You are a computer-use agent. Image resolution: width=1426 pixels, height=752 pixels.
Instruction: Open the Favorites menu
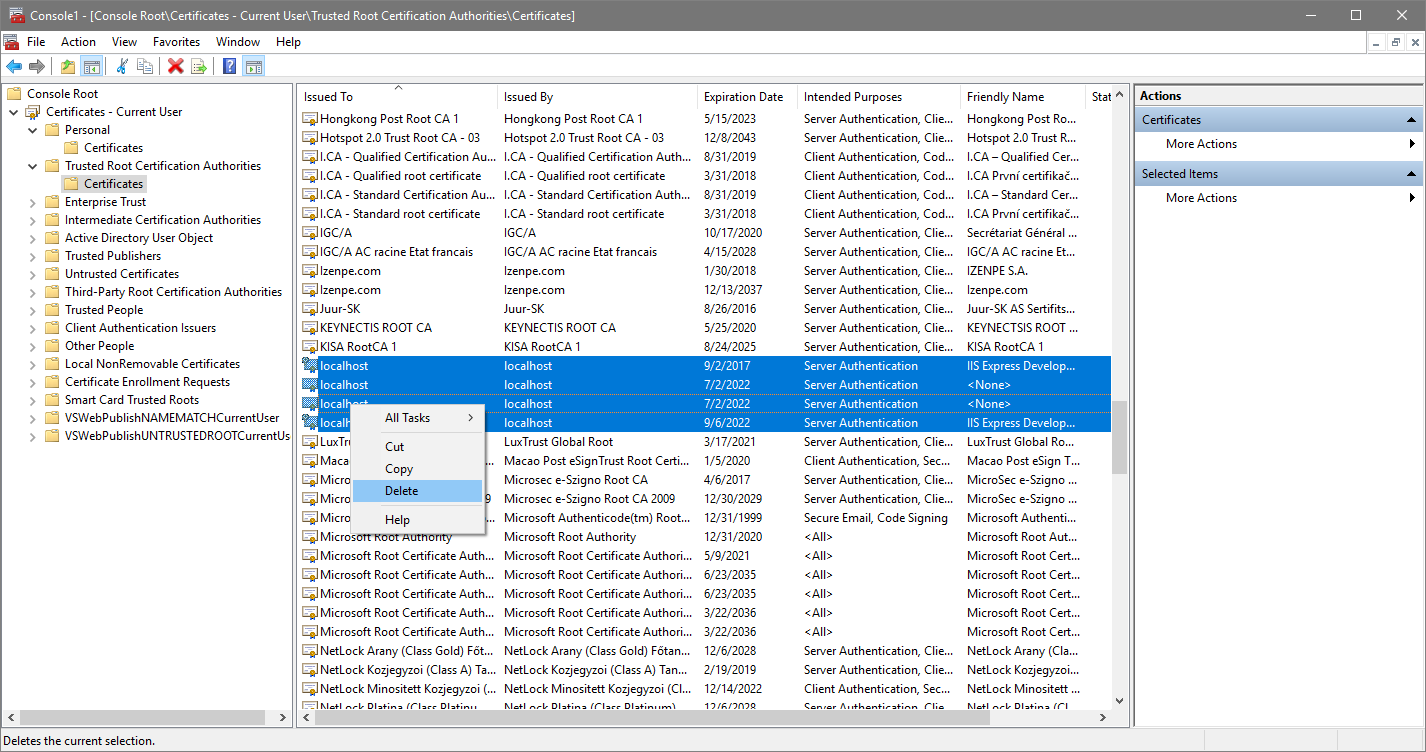click(176, 42)
